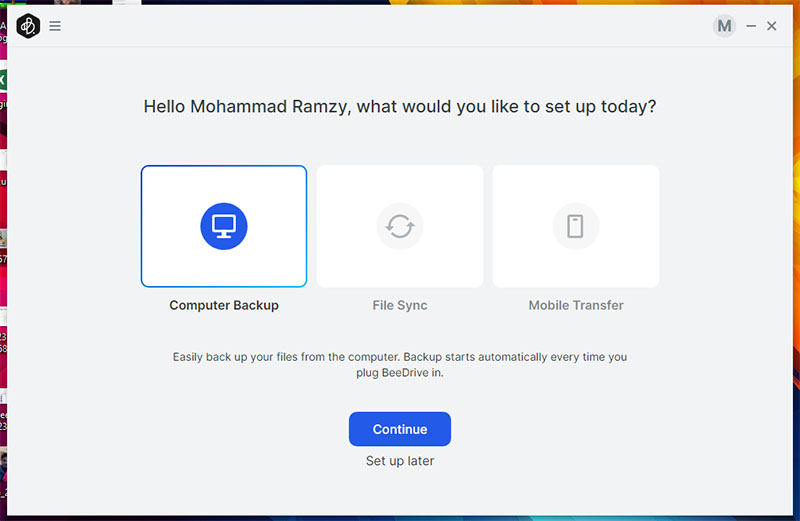
Task: Click the Set up later link
Action: pos(400,461)
